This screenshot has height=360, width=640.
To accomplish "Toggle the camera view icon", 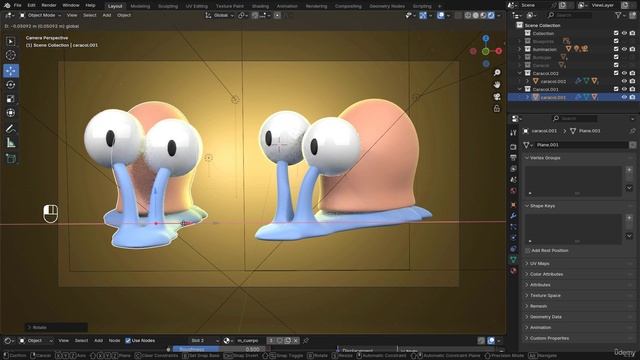I will coord(497,96).
